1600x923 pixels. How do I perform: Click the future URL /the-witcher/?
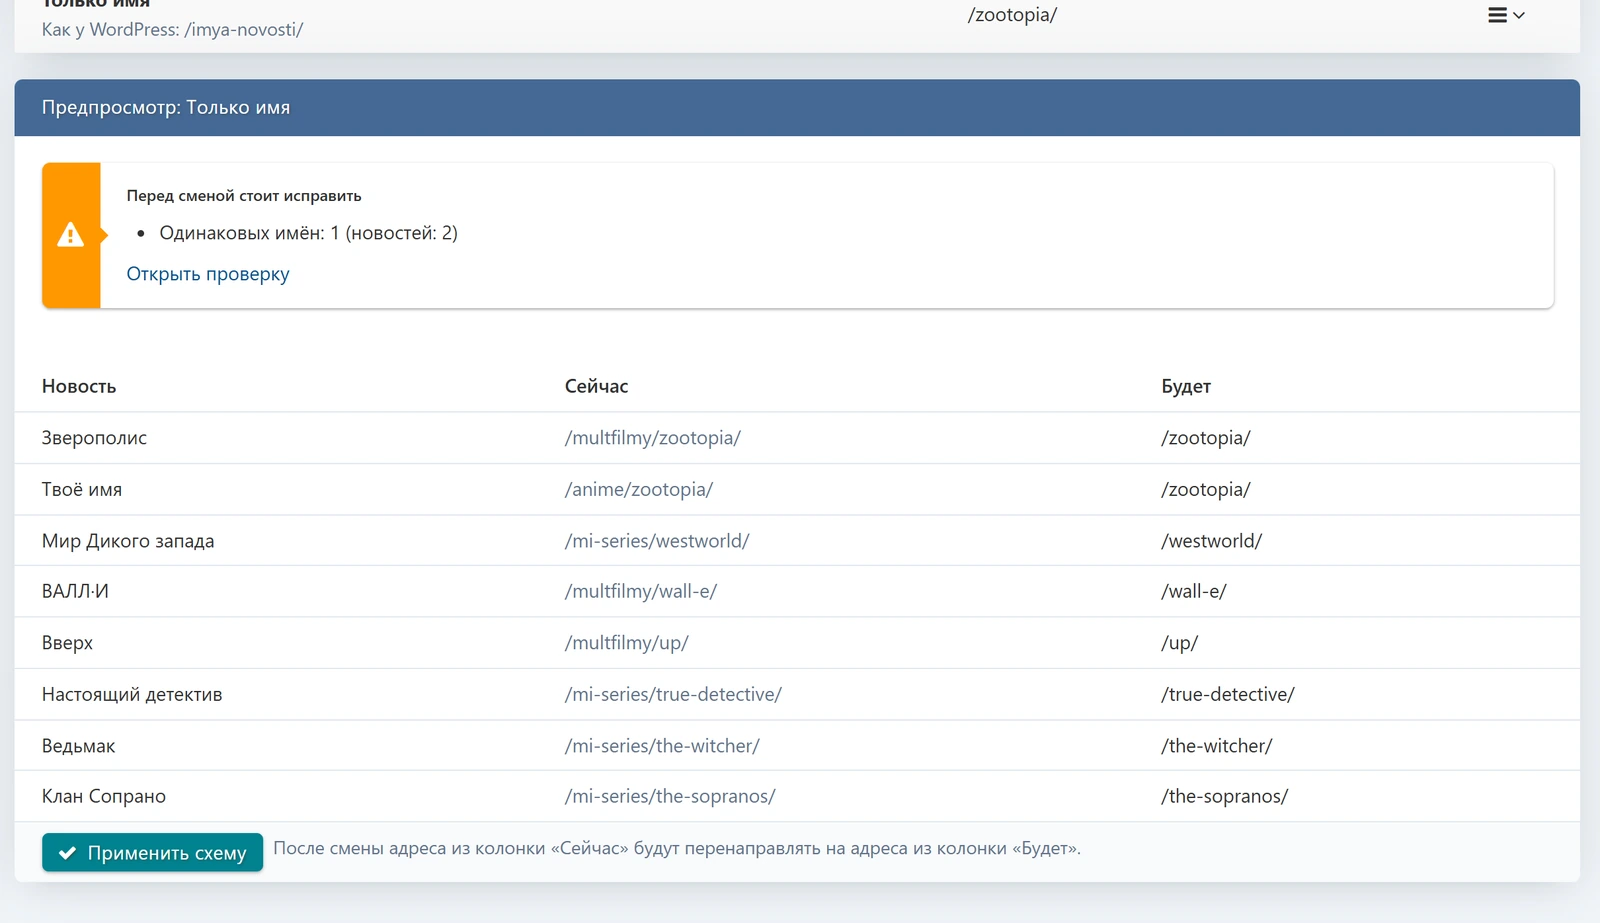[1217, 746]
